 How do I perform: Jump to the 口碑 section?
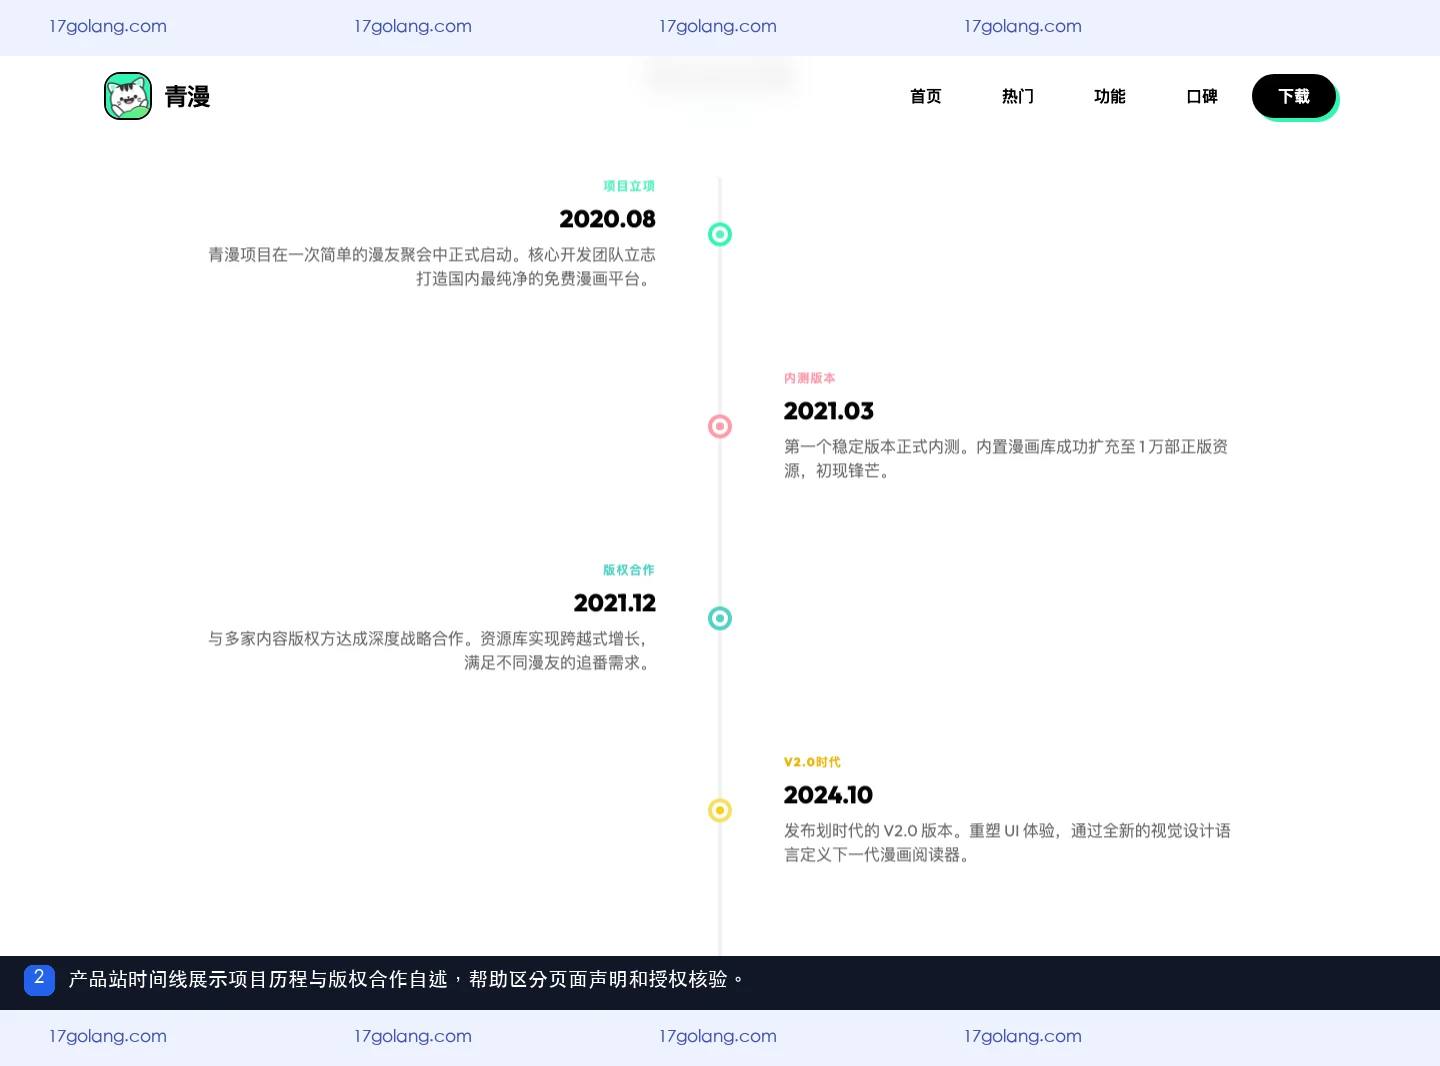[1202, 96]
